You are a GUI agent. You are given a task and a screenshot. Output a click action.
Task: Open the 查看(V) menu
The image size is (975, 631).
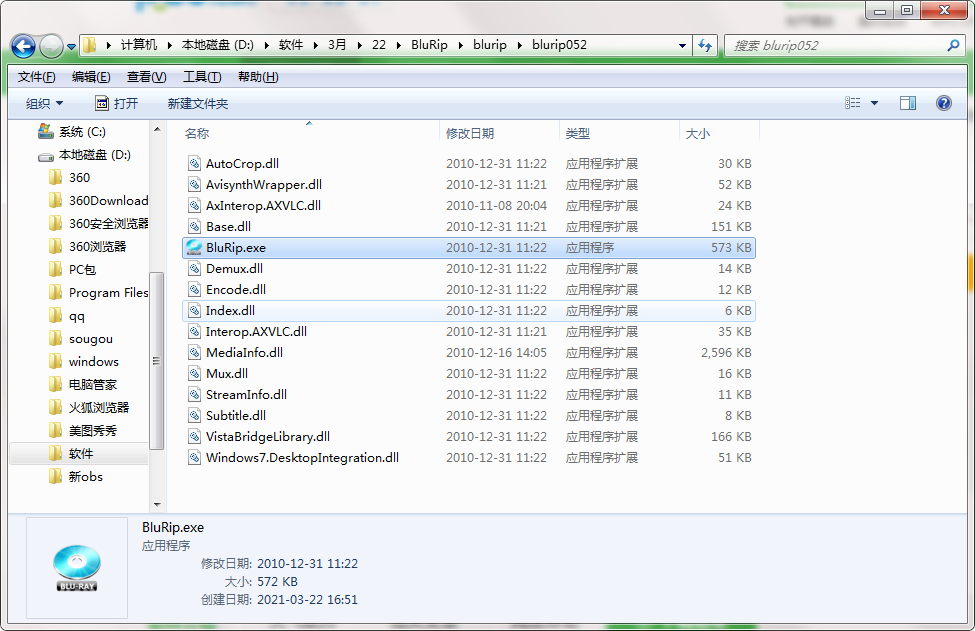[x=146, y=77]
